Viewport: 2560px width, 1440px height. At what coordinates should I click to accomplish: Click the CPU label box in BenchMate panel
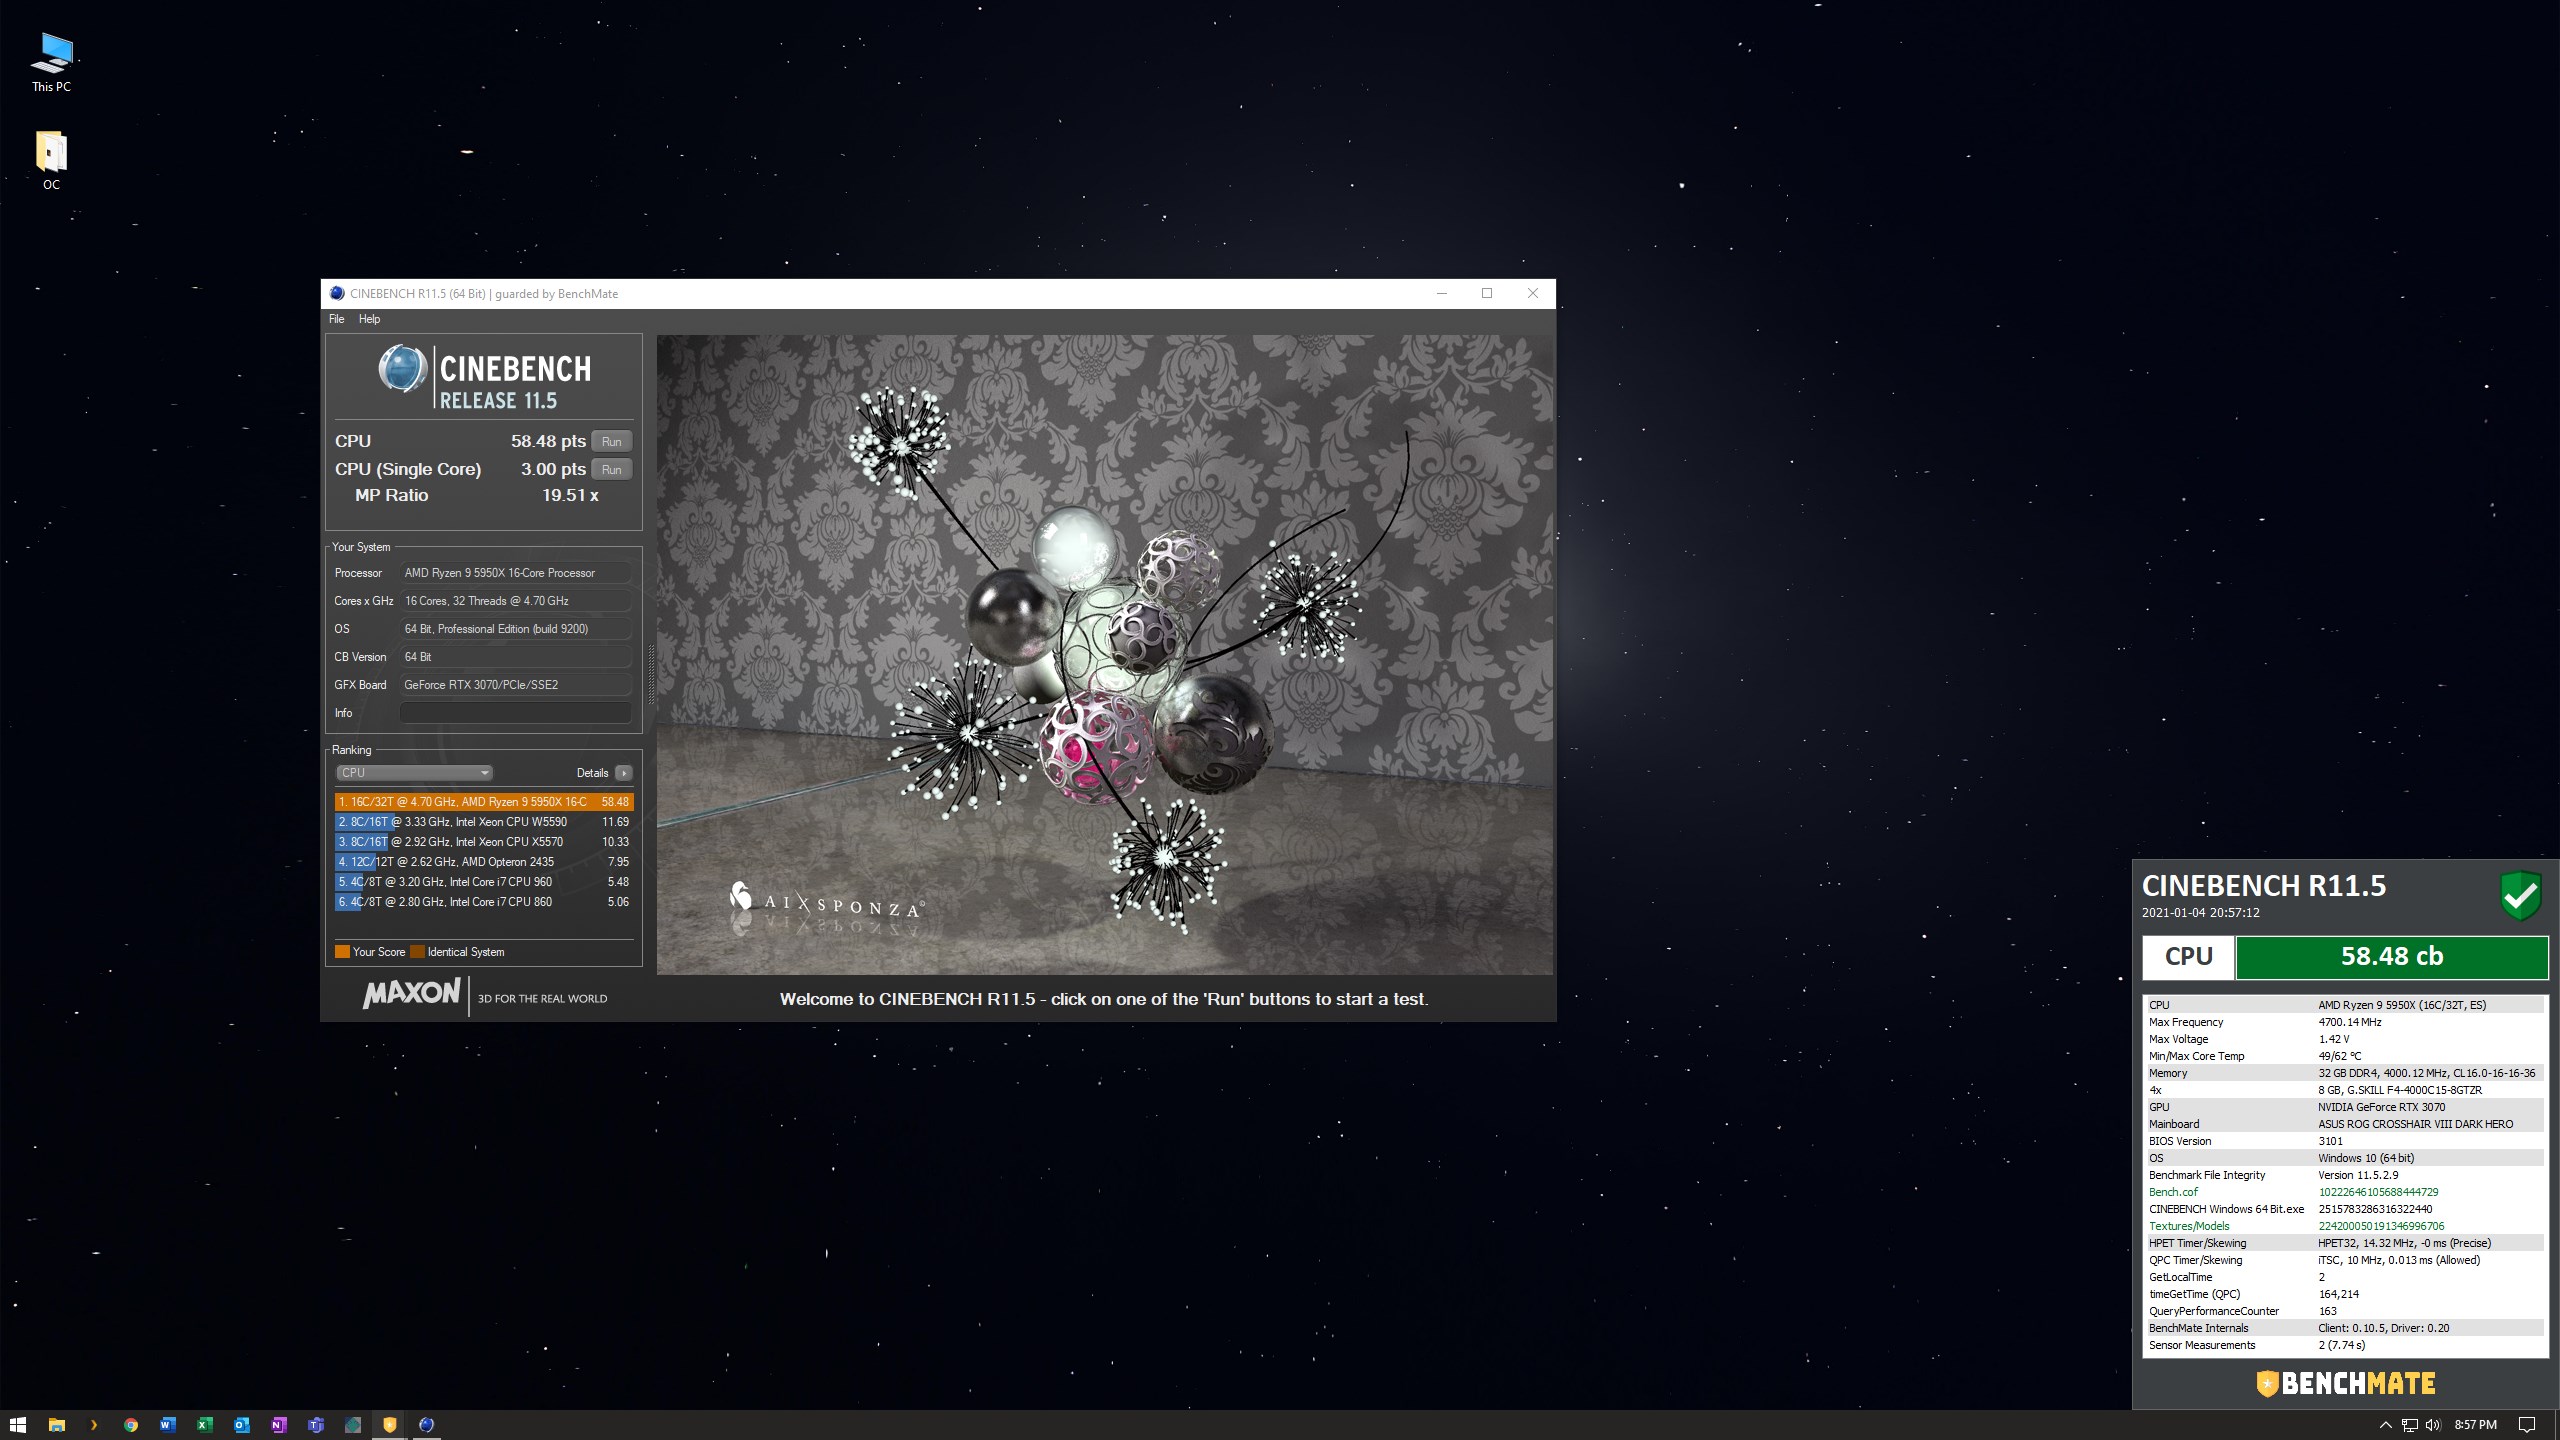2188,957
